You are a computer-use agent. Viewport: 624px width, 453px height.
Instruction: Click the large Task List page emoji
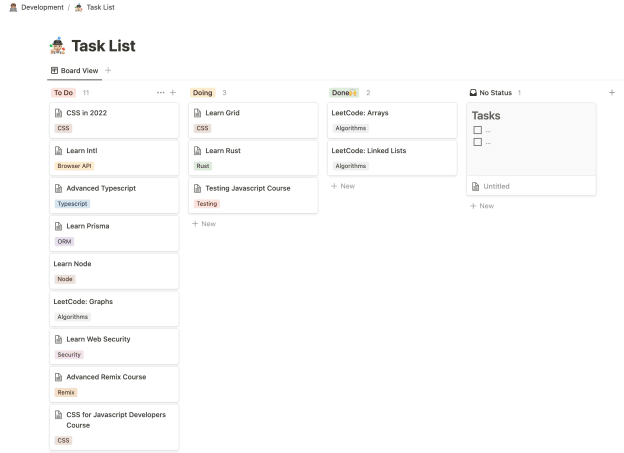tap(58, 45)
